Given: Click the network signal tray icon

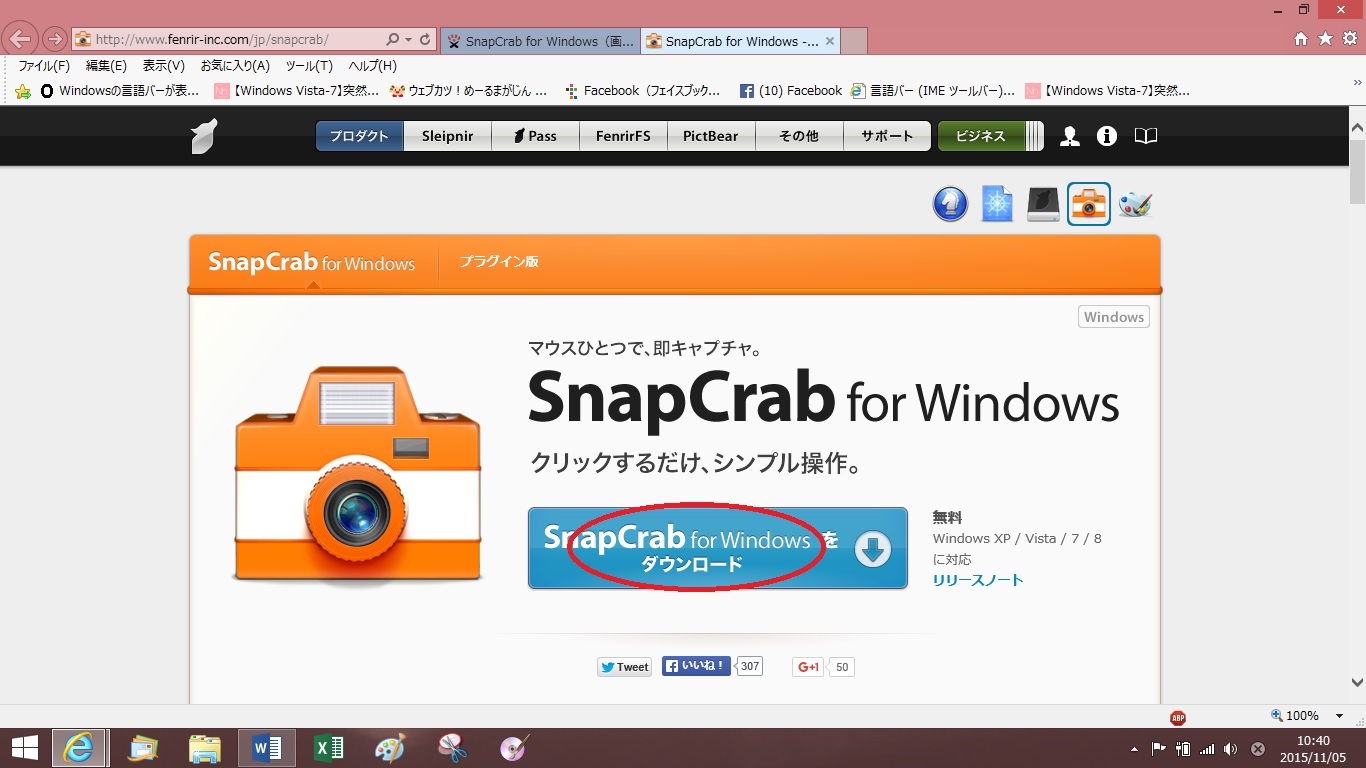Looking at the screenshot, I should pos(1207,749).
